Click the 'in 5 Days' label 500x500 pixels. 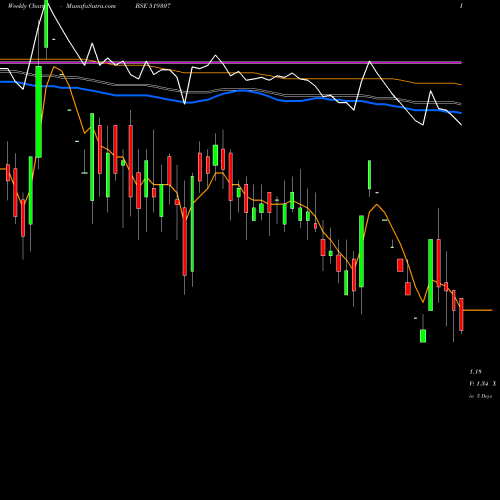(480, 396)
